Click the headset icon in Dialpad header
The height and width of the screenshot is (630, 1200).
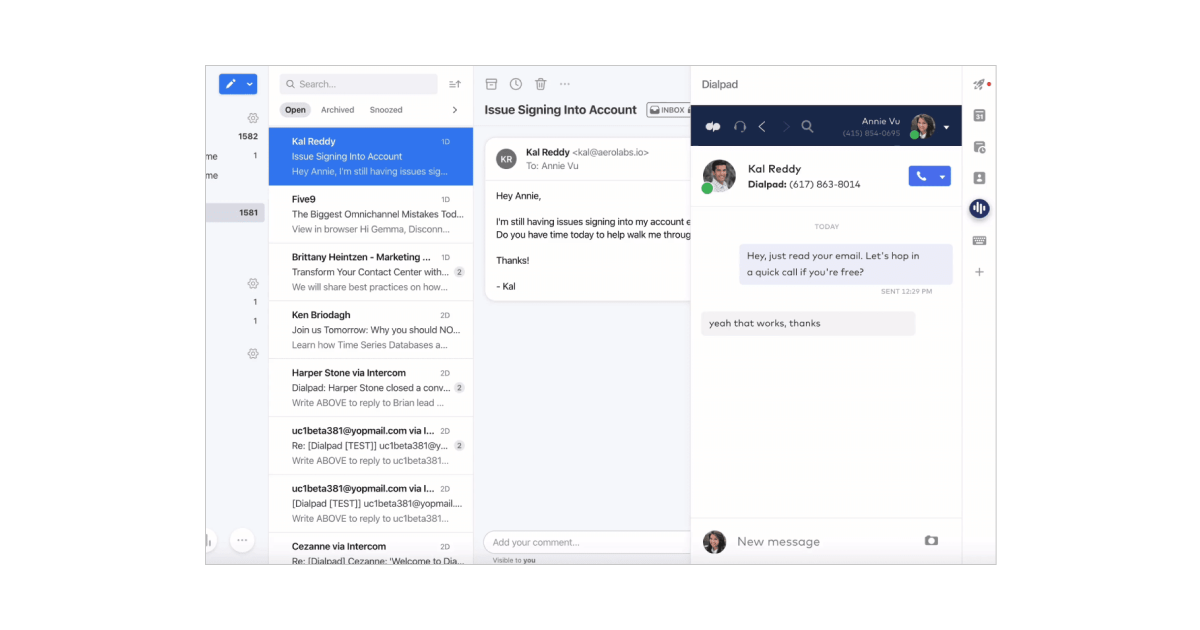tap(740, 127)
